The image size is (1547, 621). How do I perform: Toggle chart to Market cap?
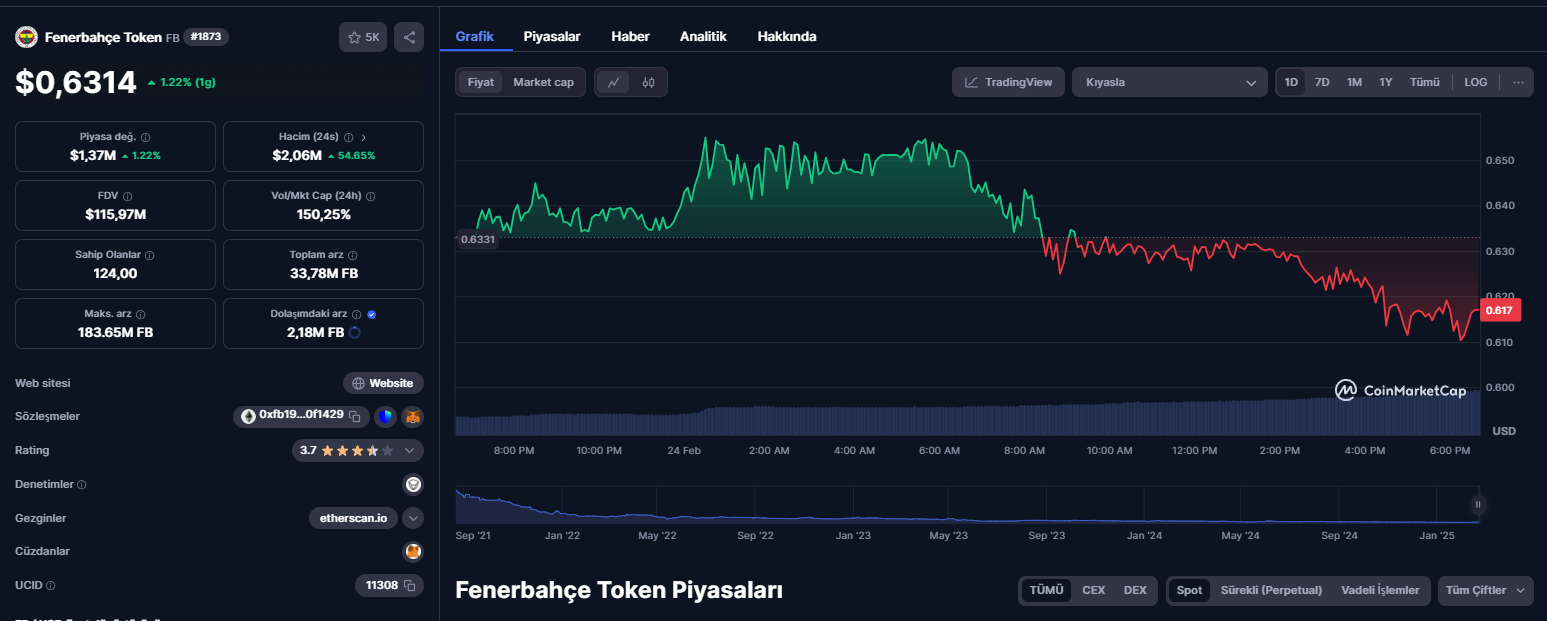click(x=543, y=82)
